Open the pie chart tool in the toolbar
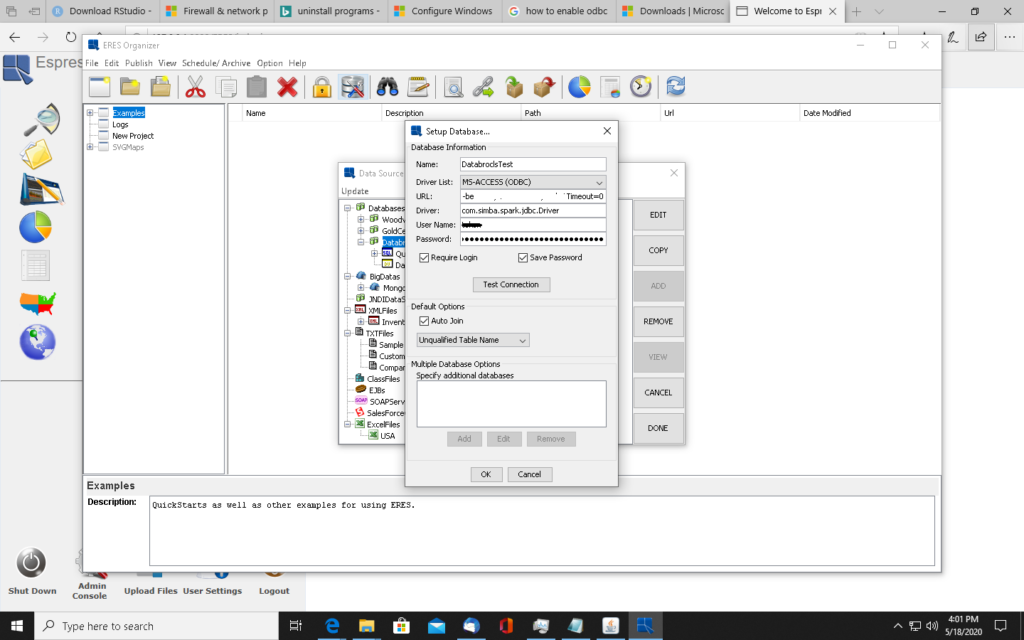Screen dimensions: 1024x640 coord(579,87)
